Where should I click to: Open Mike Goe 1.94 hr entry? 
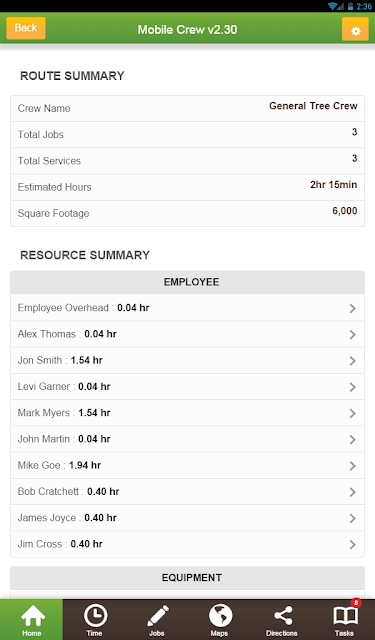[187, 466]
